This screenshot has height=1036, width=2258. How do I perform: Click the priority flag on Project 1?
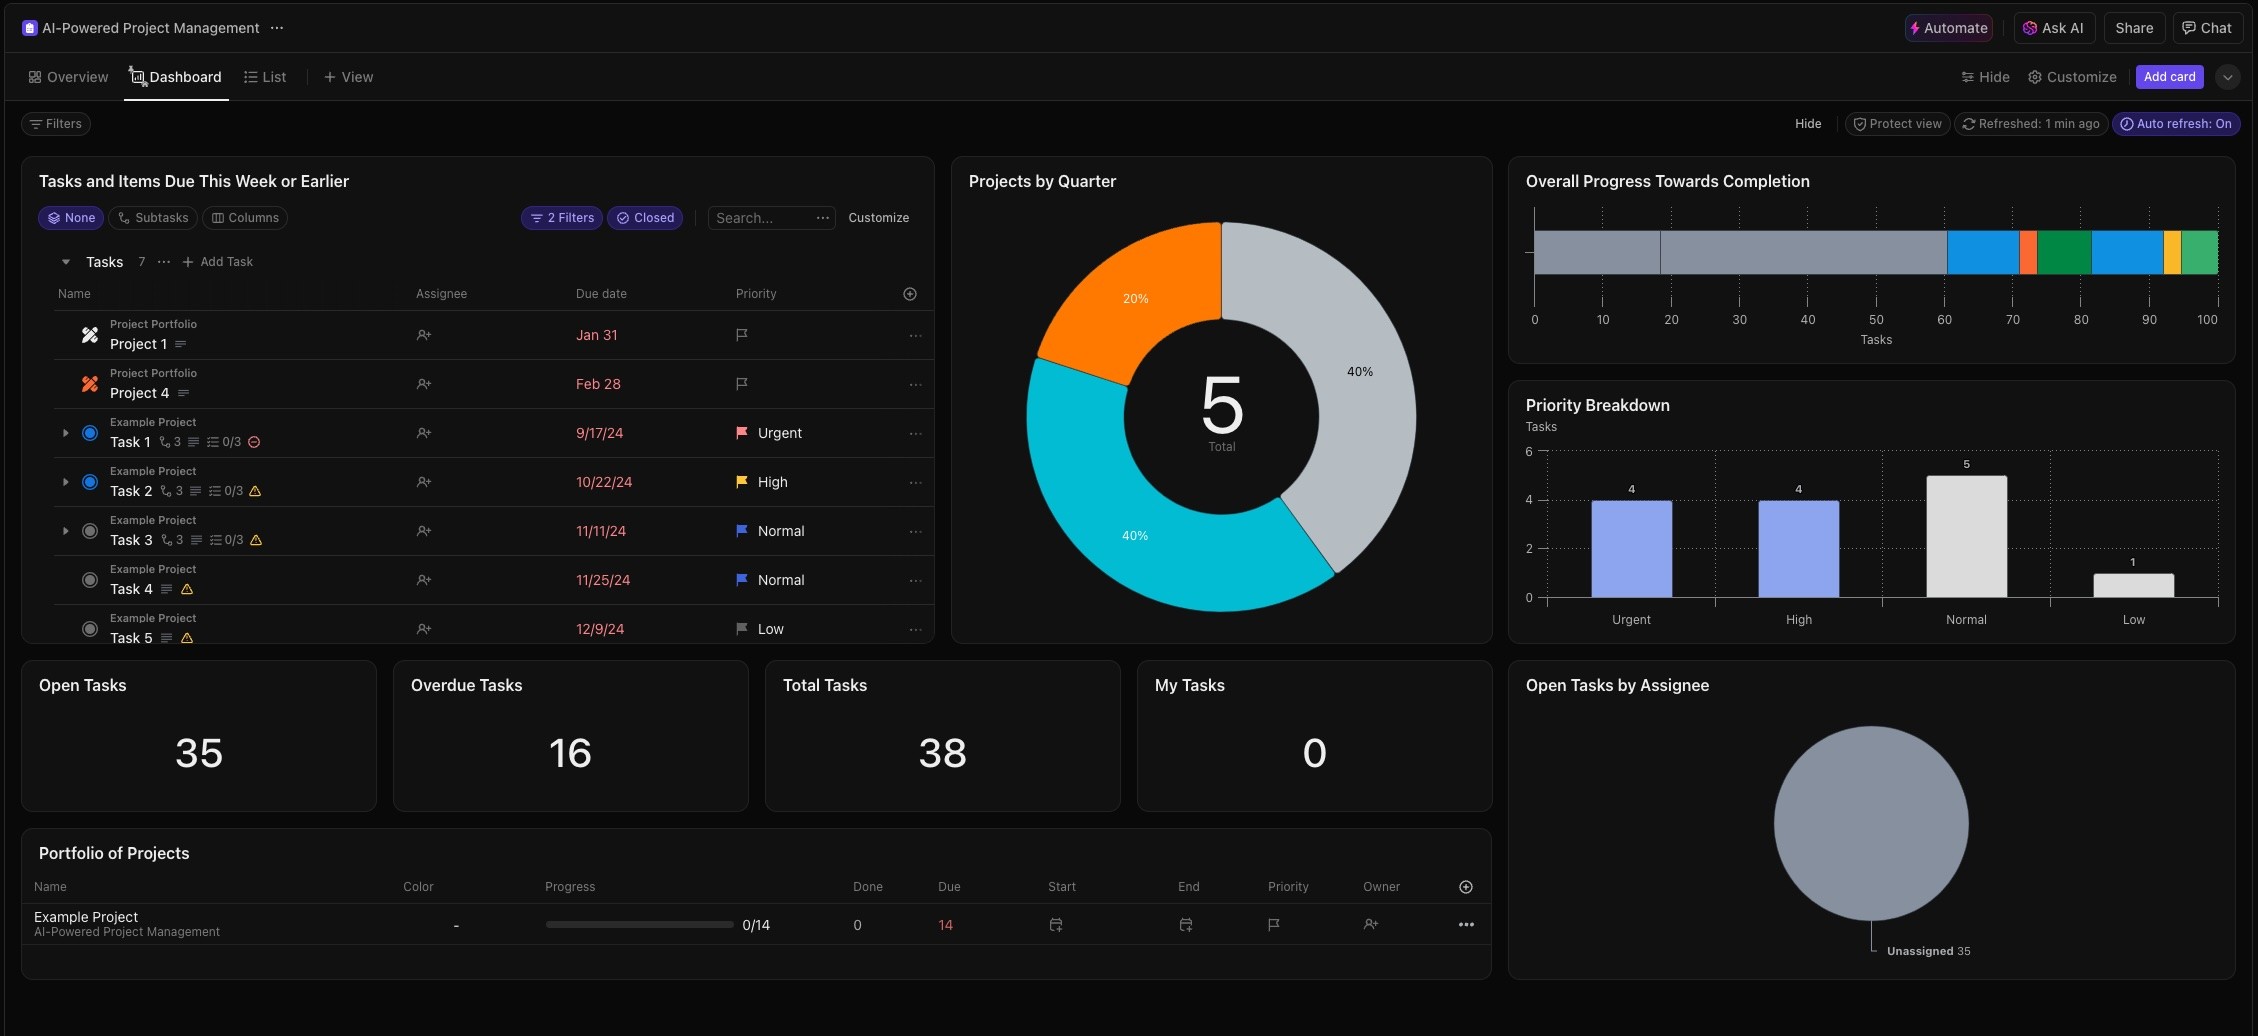pos(741,334)
